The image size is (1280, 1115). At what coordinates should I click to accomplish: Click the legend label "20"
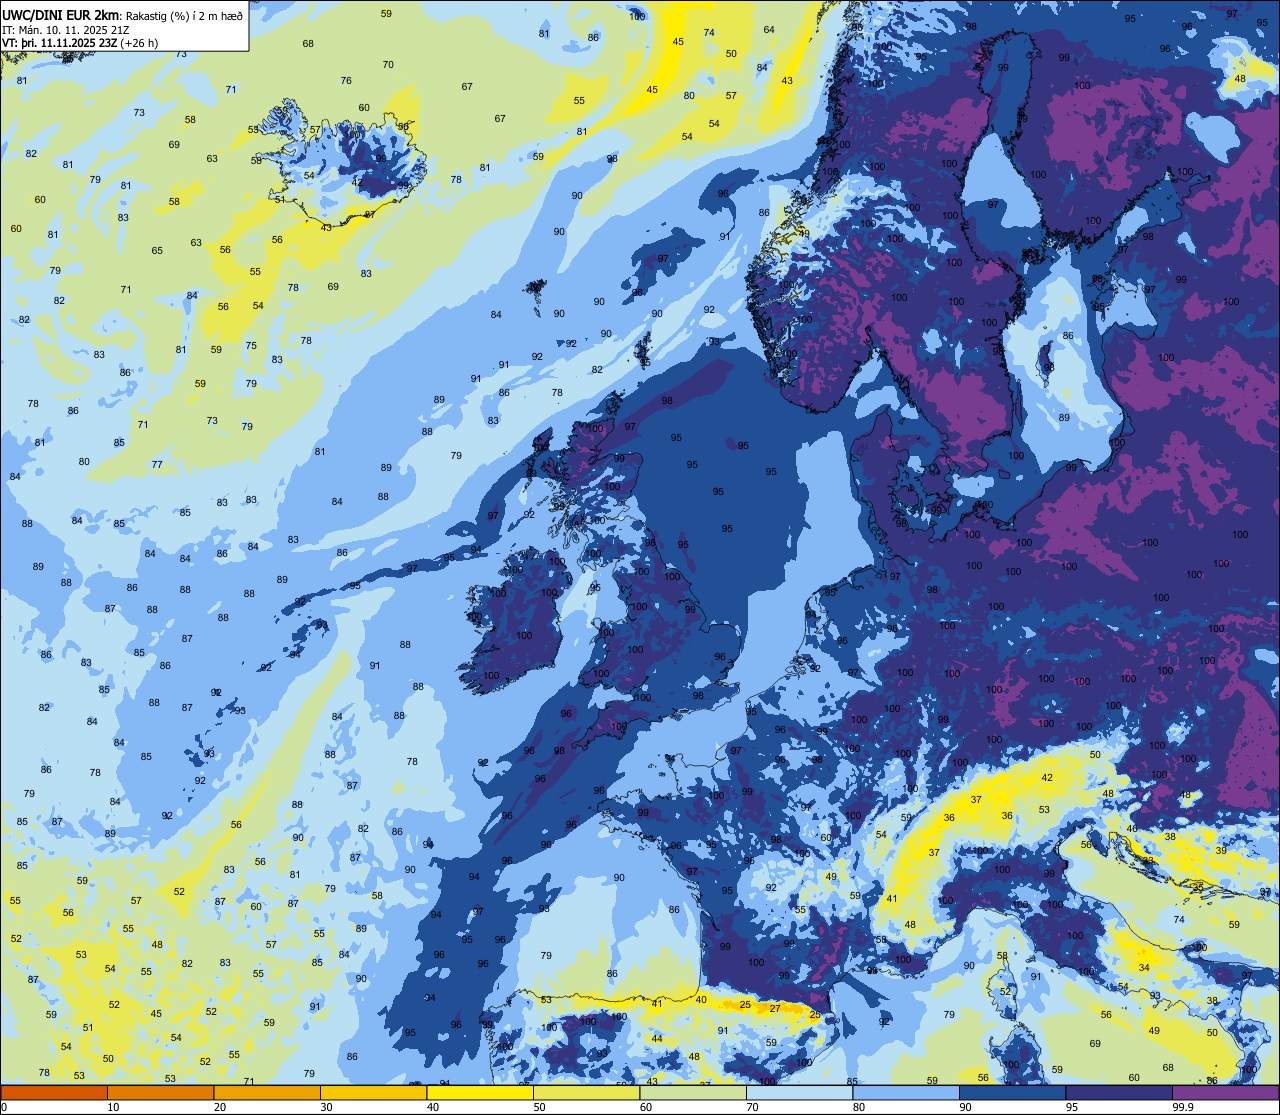pyautogui.click(x=220, y=1107)
